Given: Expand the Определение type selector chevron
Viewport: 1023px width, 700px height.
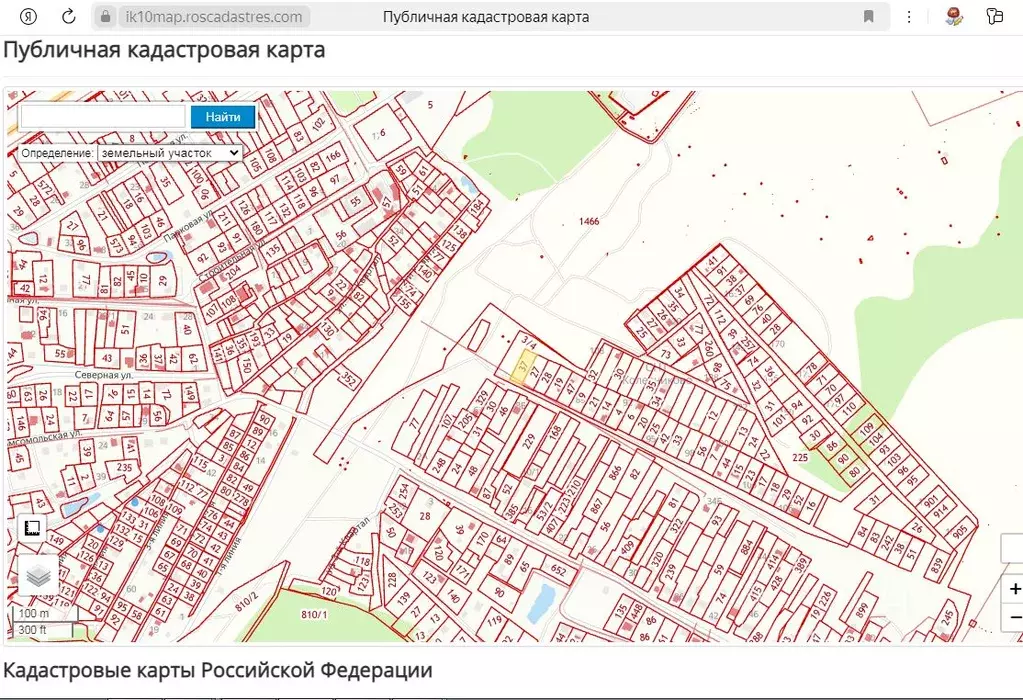Looking at the screenshot, I should (232, 152).
